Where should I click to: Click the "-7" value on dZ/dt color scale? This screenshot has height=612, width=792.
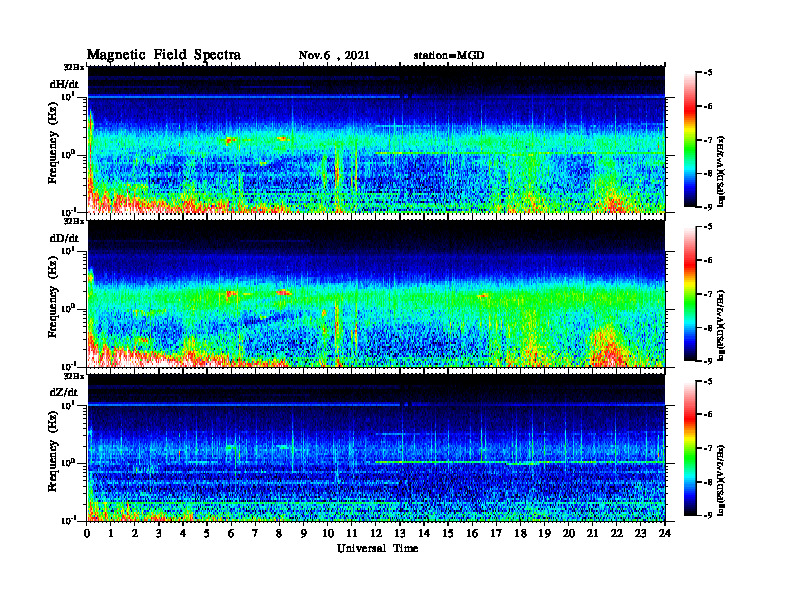click(x=707, y=448)
